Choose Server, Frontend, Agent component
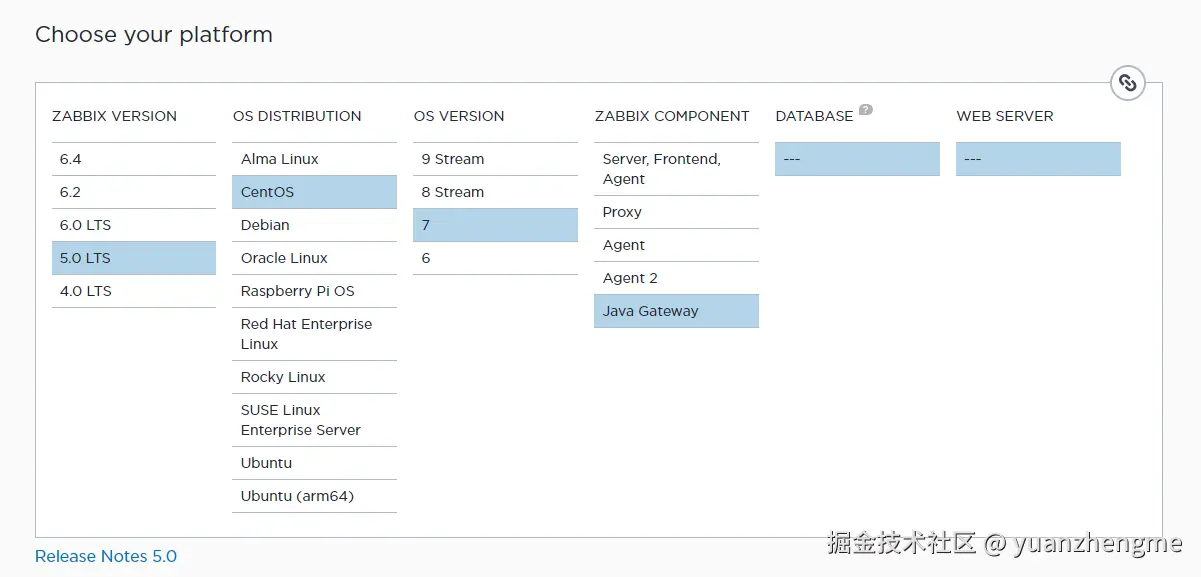The height and width of the screenshot is (577, 1201). 676,169
